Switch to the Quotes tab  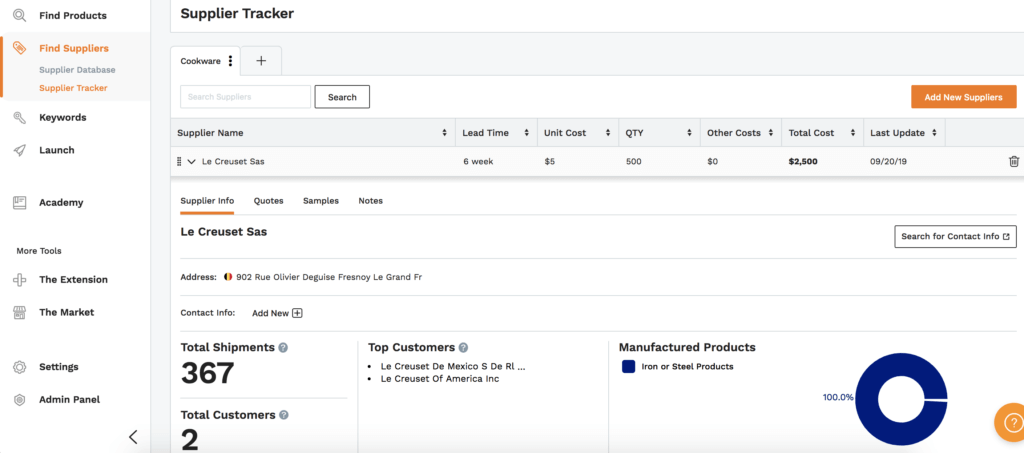268,201
